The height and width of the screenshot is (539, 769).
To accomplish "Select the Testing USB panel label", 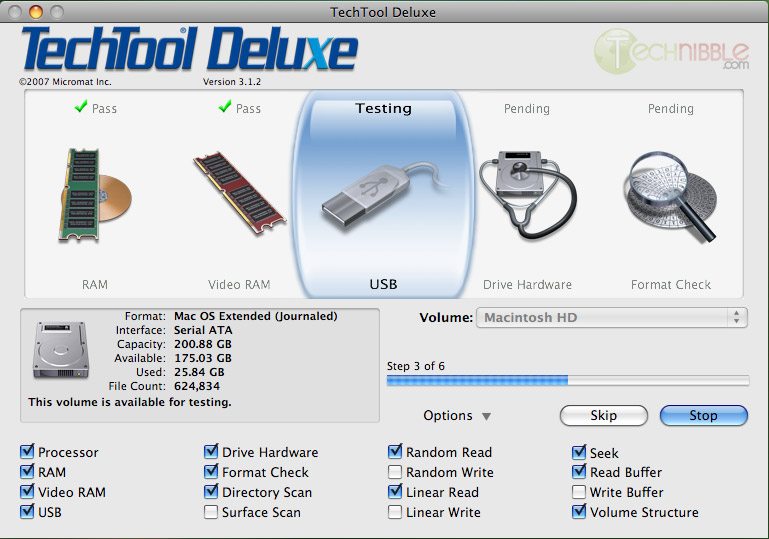I will [x=384, y=108].
